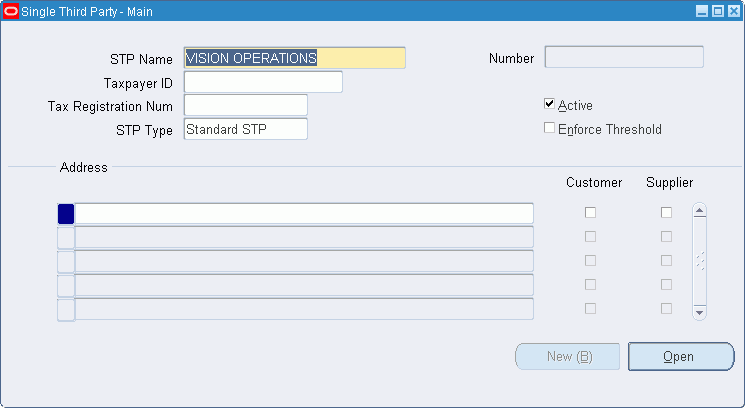Click the second row Supplier checkbox

tap(667, 237)
